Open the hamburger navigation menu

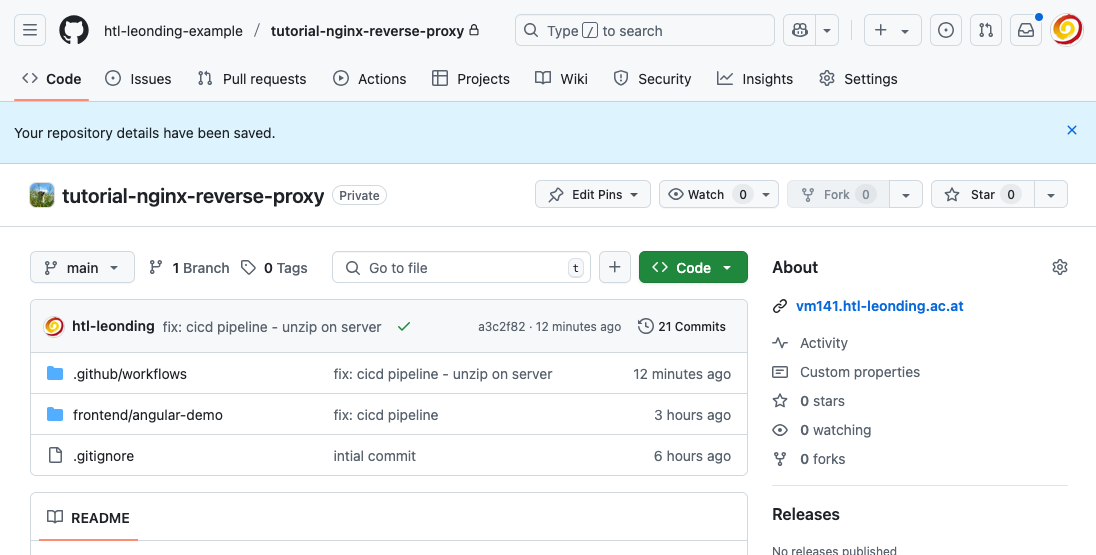30,31
